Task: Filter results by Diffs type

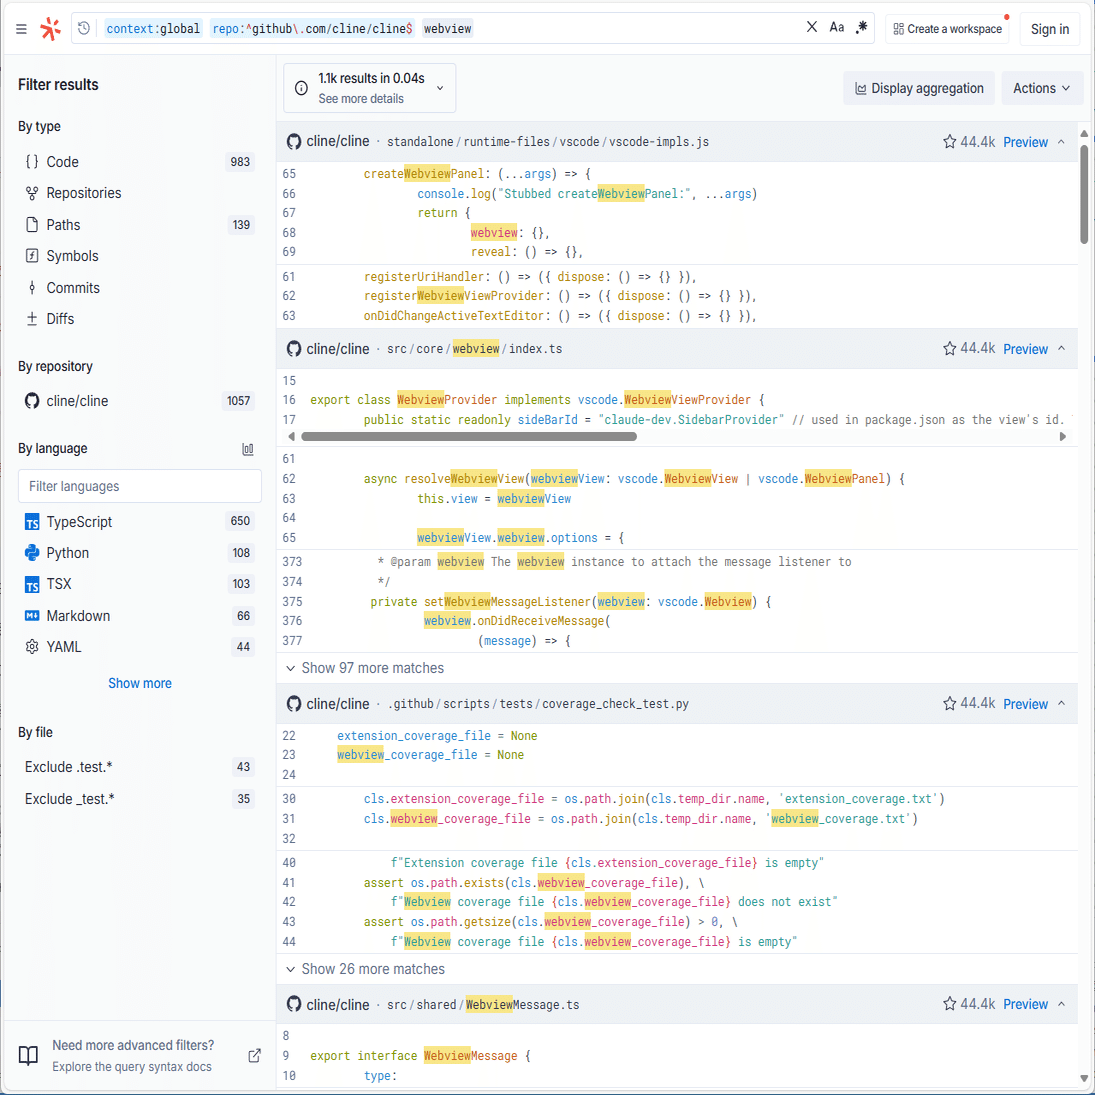Action: [139, 319]
